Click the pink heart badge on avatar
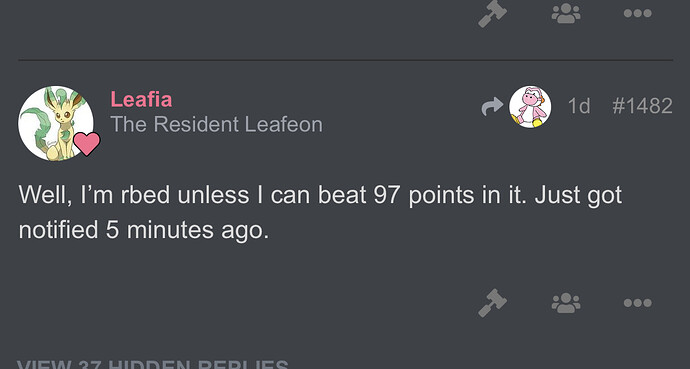Screen dimensions: 690x369 (x=87, y=143)
